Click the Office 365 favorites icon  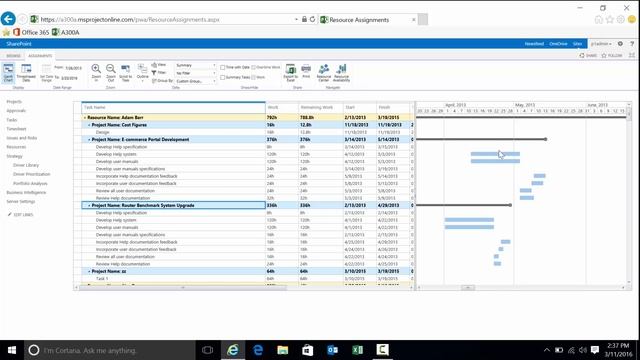[x=16, y=32]
